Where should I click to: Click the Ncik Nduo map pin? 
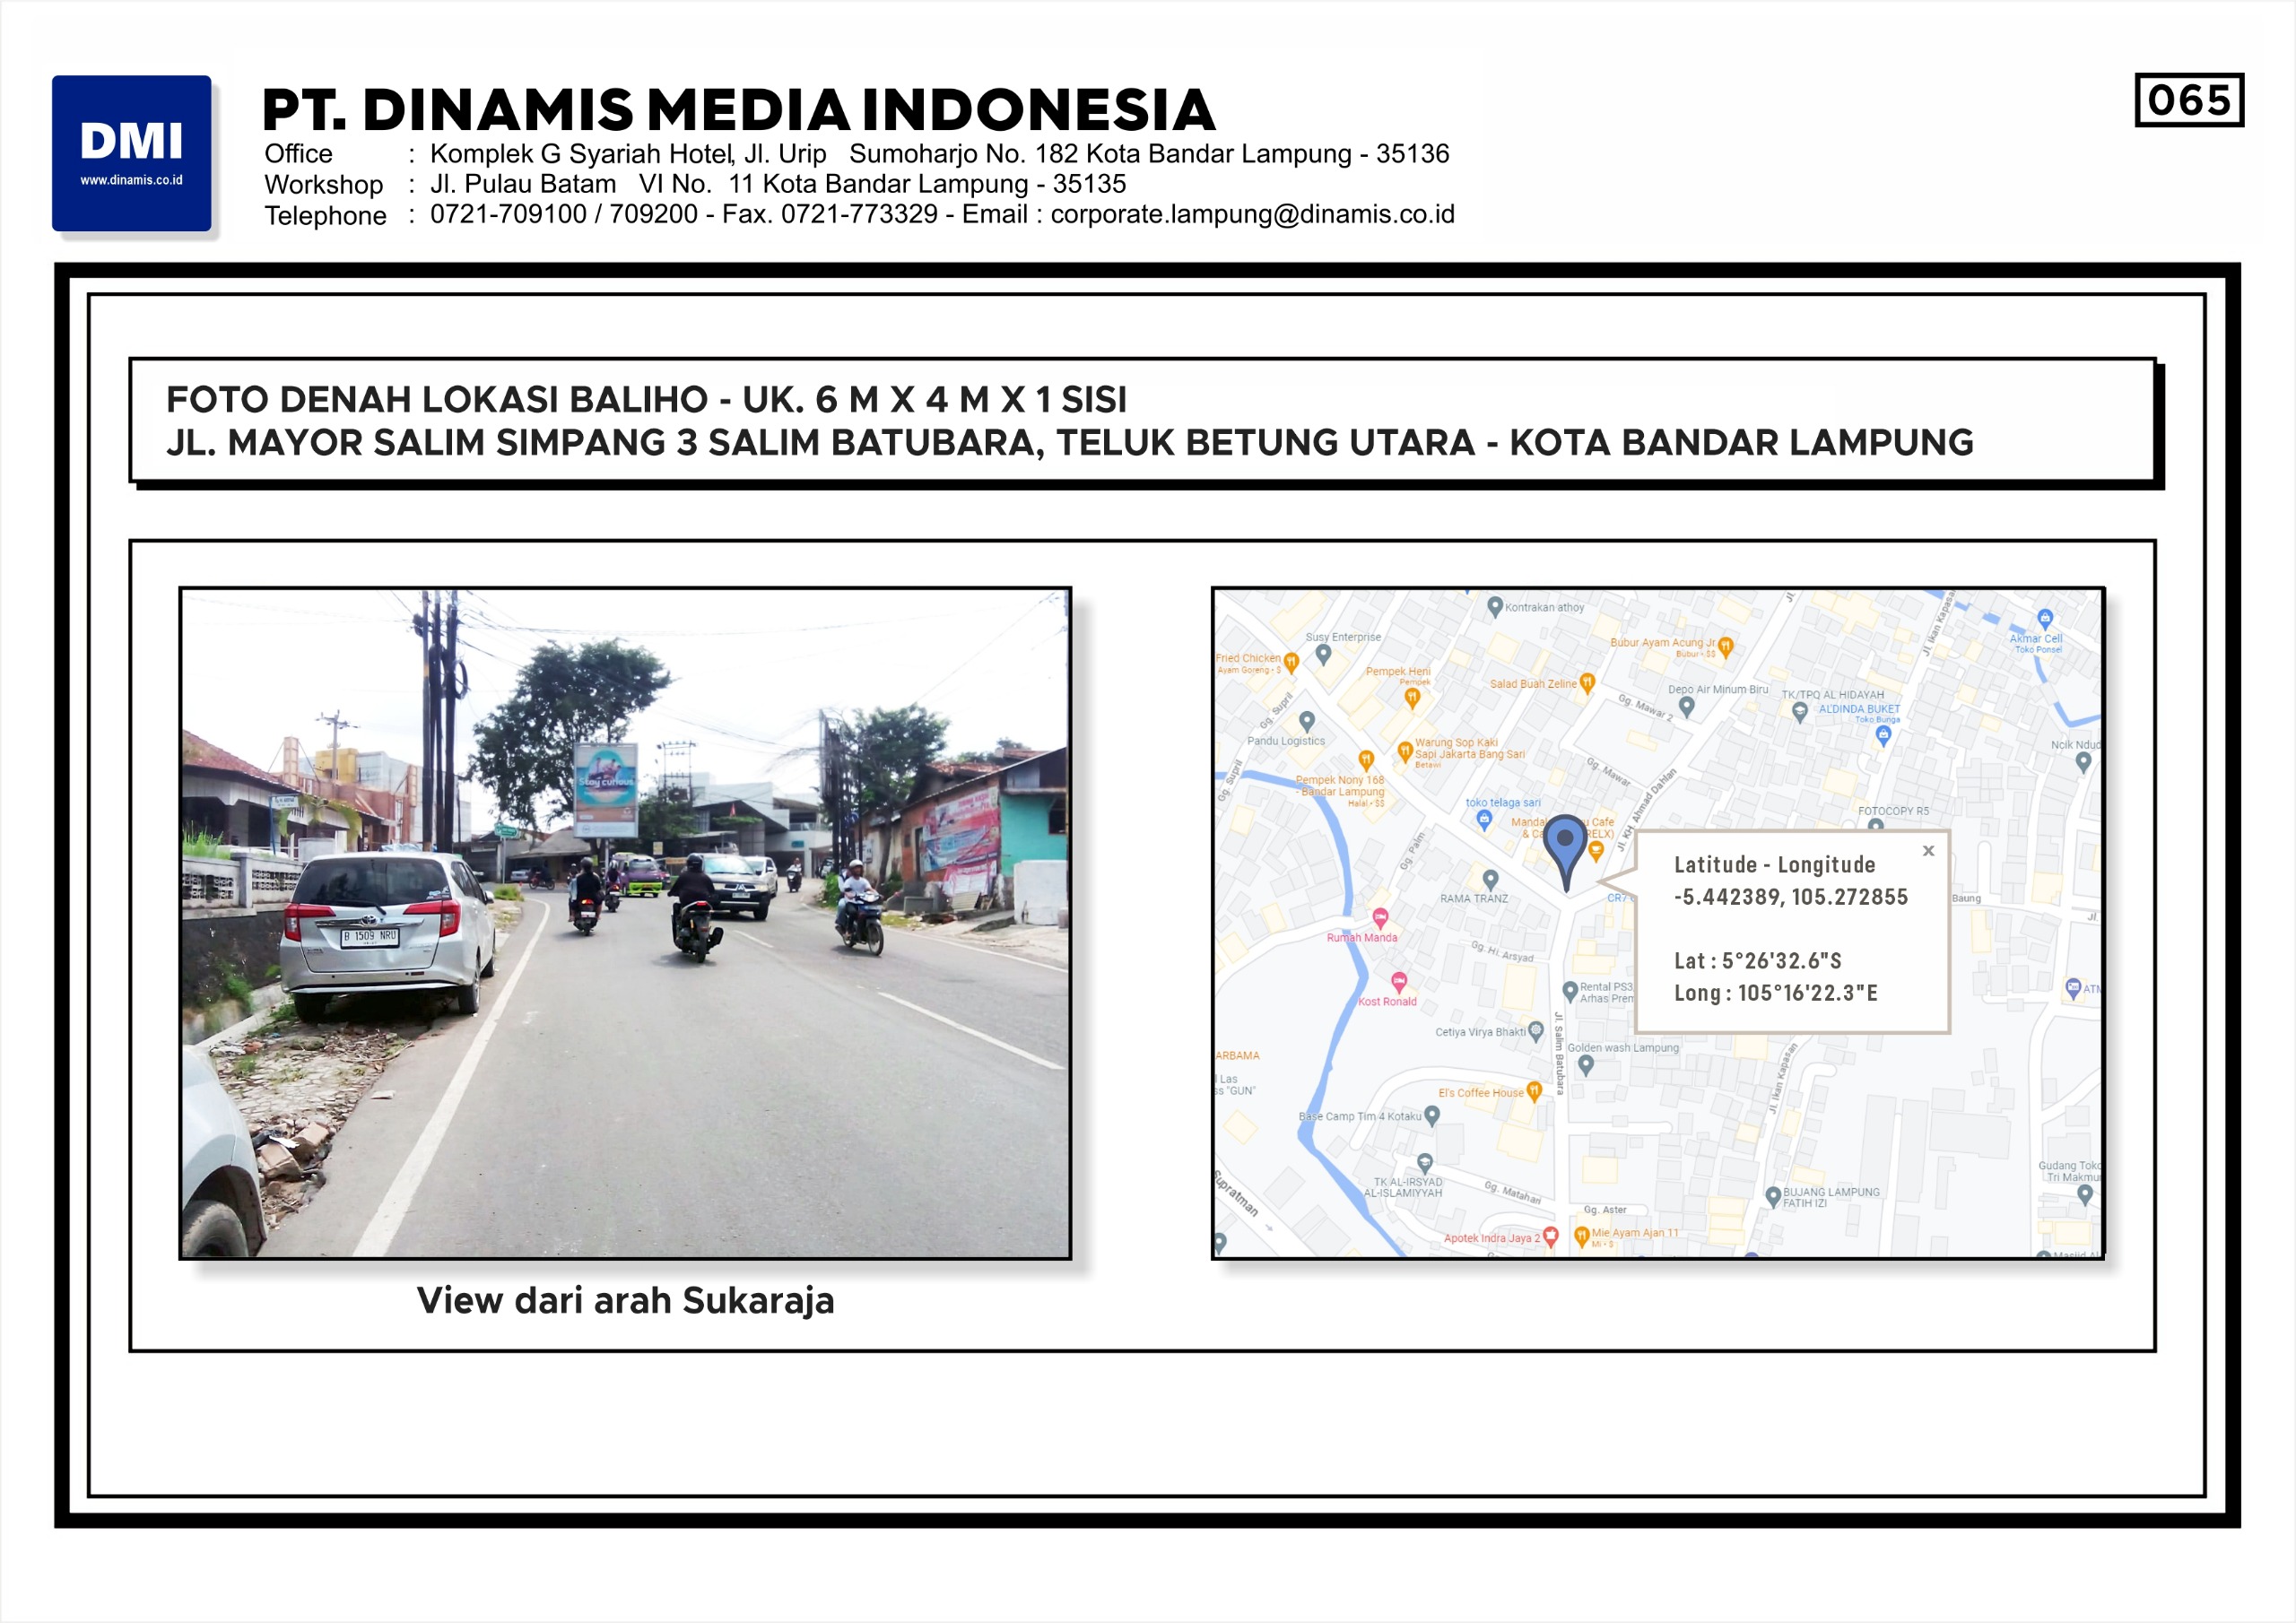click(2084, 762)
